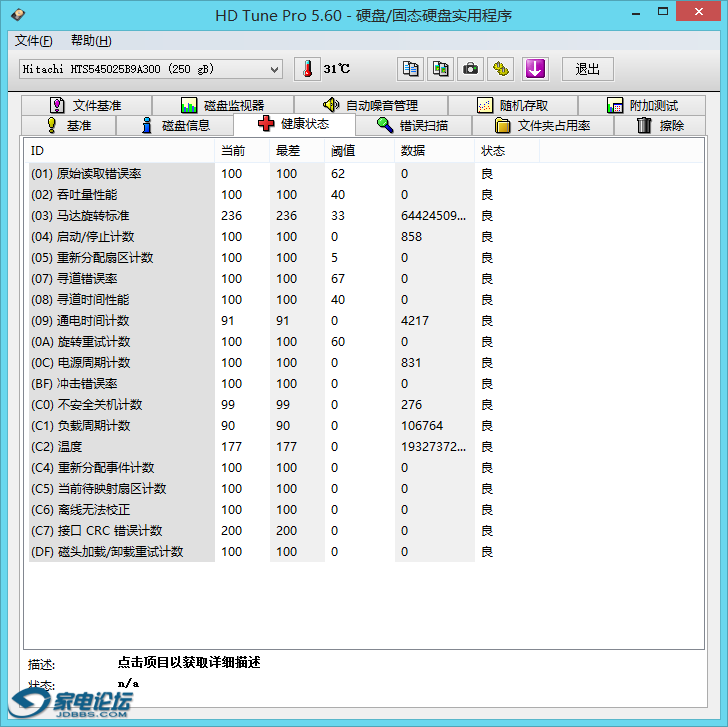Open the 帮助(H) menu
This screenshot has width=728, height=727.
pyautogui.click(x=91, y=41)
